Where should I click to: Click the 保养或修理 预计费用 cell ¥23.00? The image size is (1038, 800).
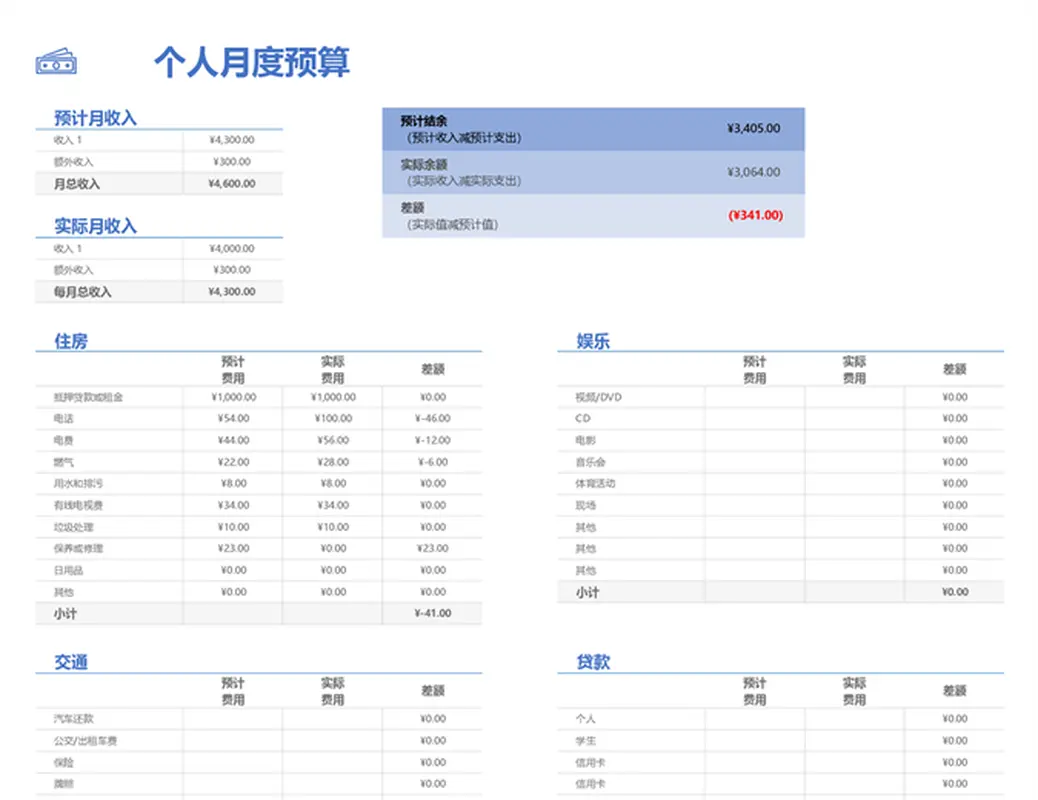click(x=232, y=548)
